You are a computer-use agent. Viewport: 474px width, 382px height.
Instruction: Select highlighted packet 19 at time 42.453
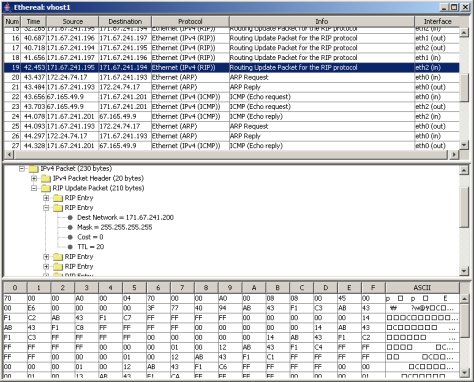232,68
